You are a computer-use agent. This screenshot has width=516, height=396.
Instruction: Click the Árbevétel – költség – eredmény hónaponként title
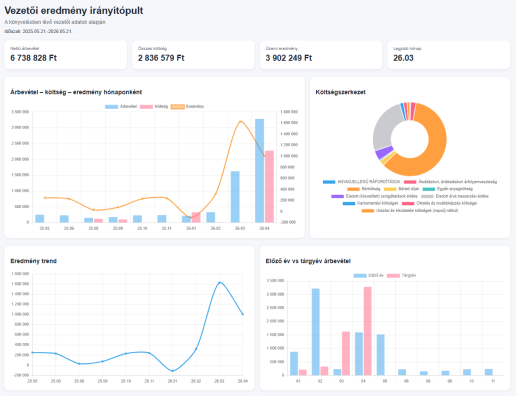pyautogui.click(x=76, y=92)
